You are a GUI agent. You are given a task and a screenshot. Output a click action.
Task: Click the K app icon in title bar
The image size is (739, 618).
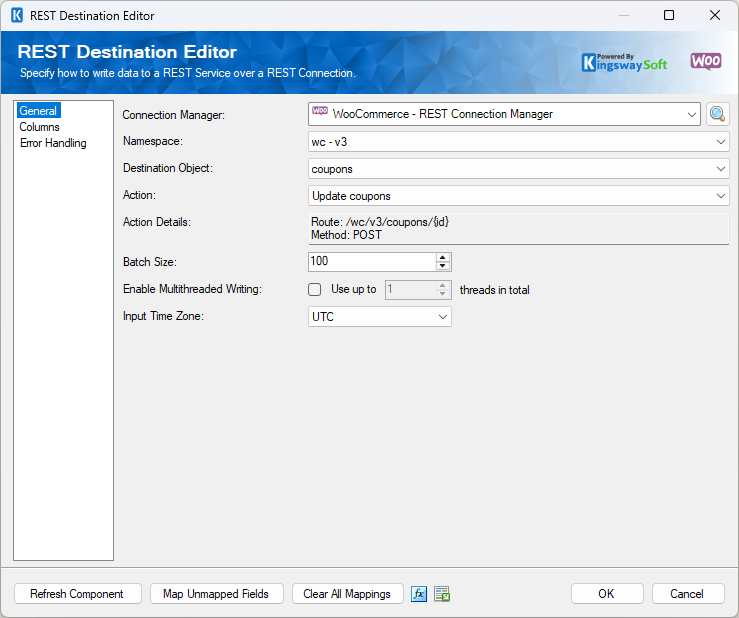(x=16, y=16)
